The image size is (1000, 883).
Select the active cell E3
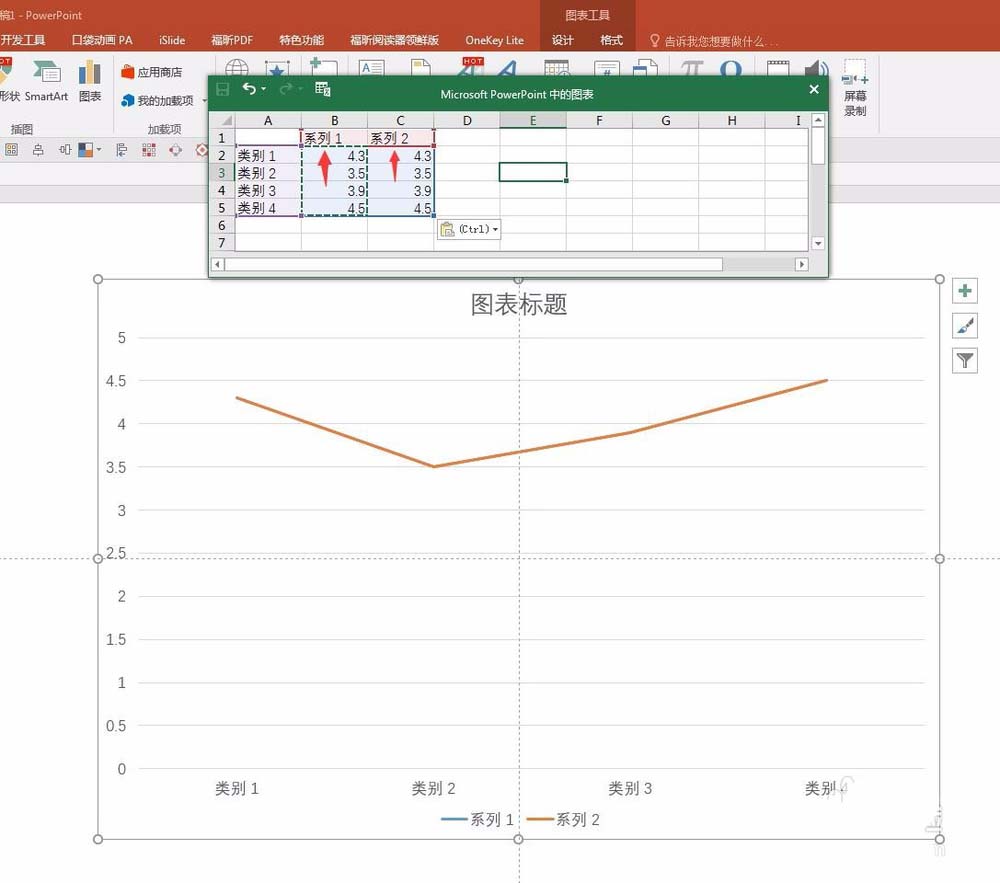point(533,172)
